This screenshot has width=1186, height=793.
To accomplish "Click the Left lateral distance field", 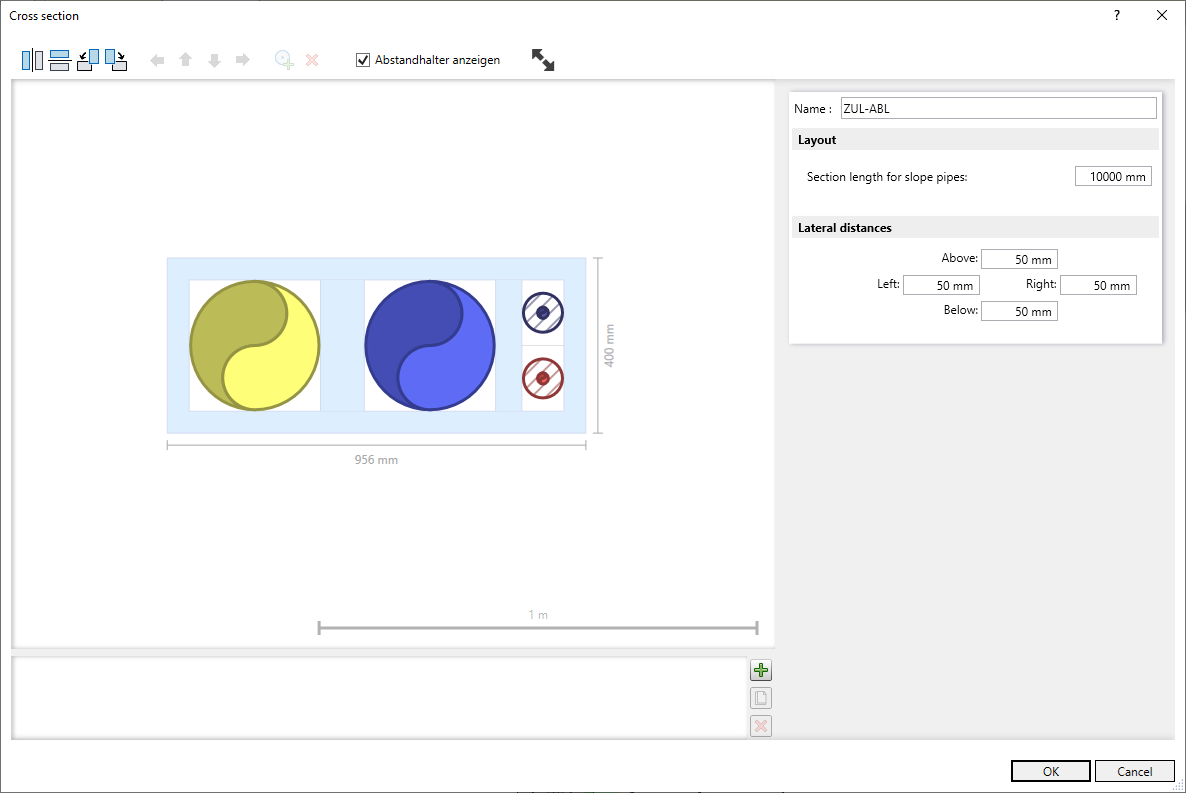I will 941,286.
